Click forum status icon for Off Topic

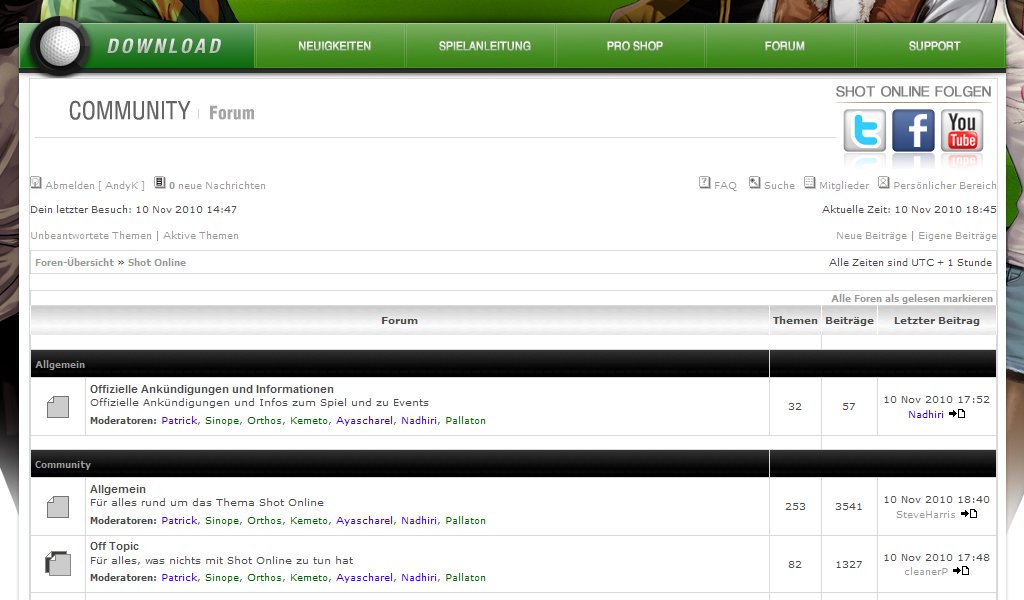58,564
